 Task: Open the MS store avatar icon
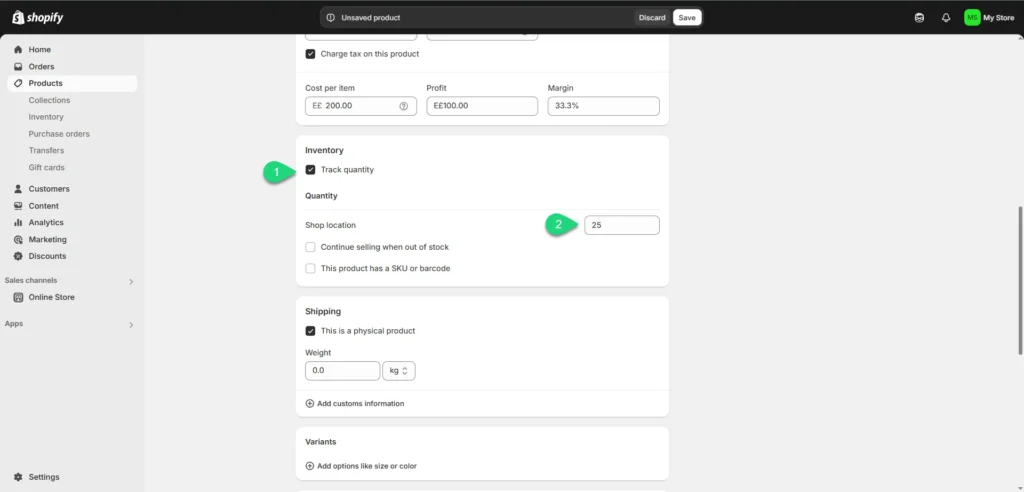point(972,17)
